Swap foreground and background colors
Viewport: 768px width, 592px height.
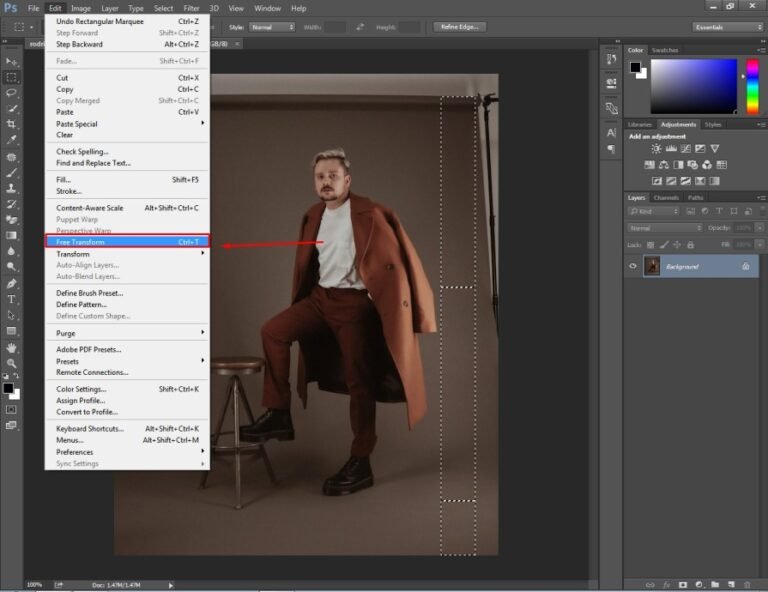16,376
